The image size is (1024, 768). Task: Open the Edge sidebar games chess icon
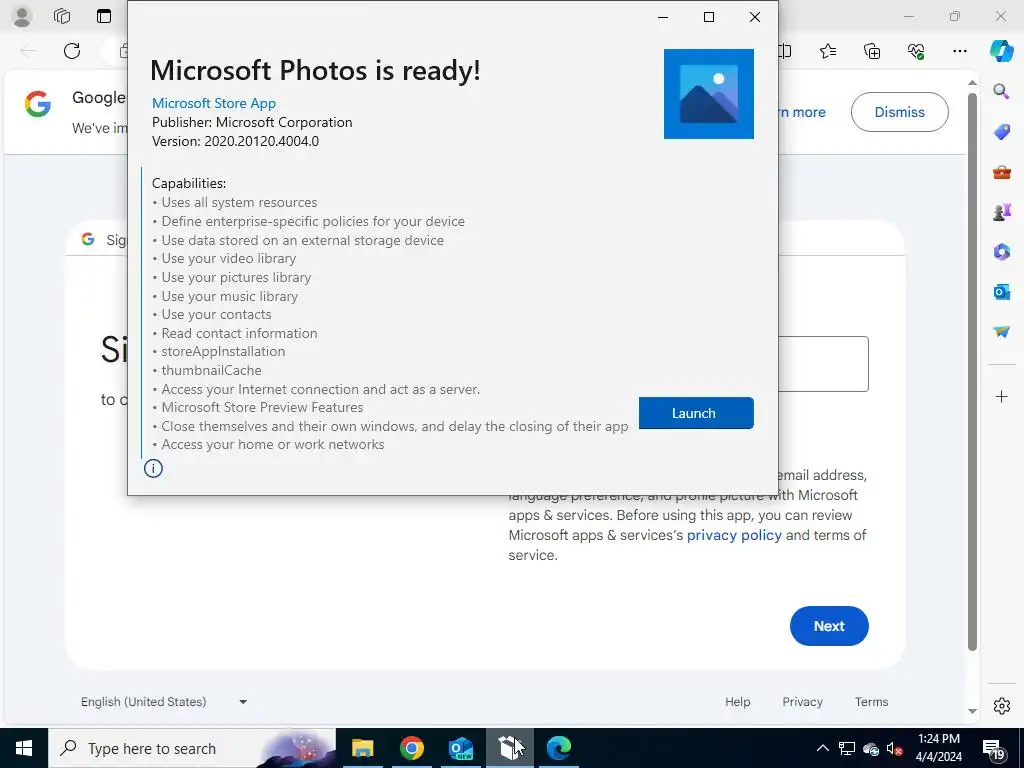point(1001,212)
